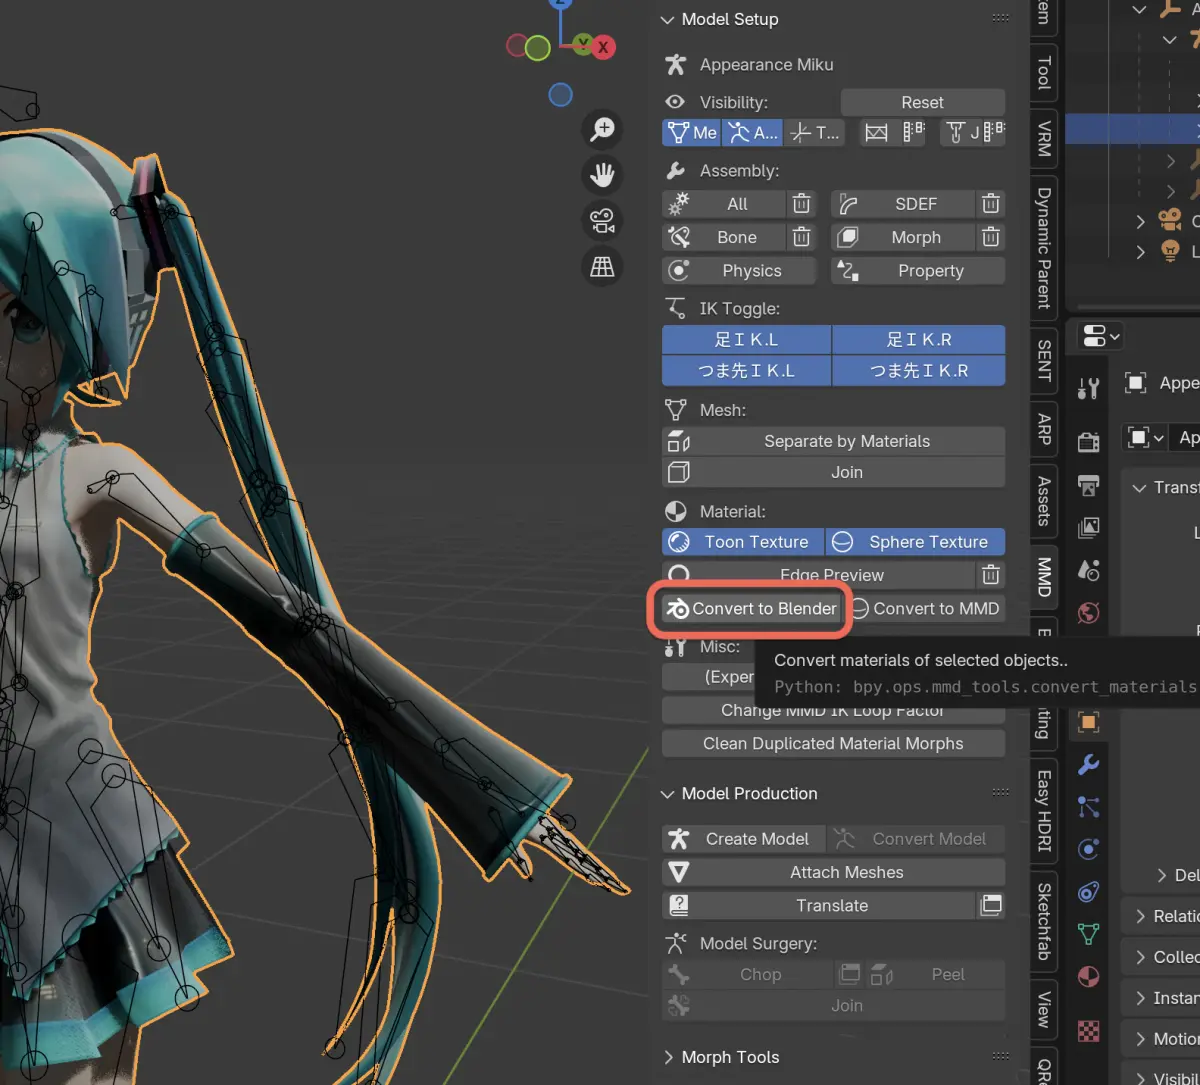Click Separate by Materials button

pyautogui.click(x=833, y=441)
